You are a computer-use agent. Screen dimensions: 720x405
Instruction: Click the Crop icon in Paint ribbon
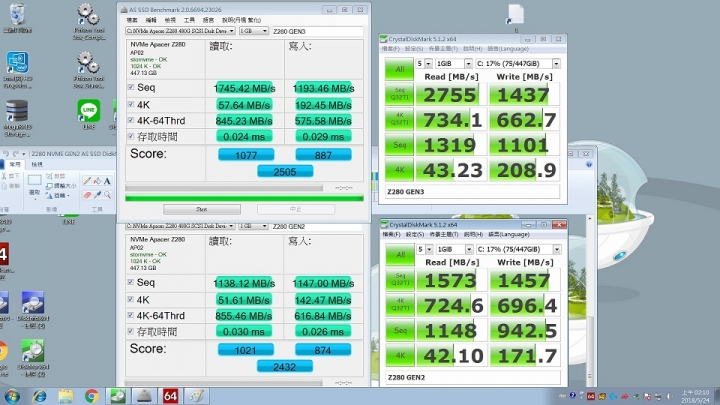[x=49, y=176]
